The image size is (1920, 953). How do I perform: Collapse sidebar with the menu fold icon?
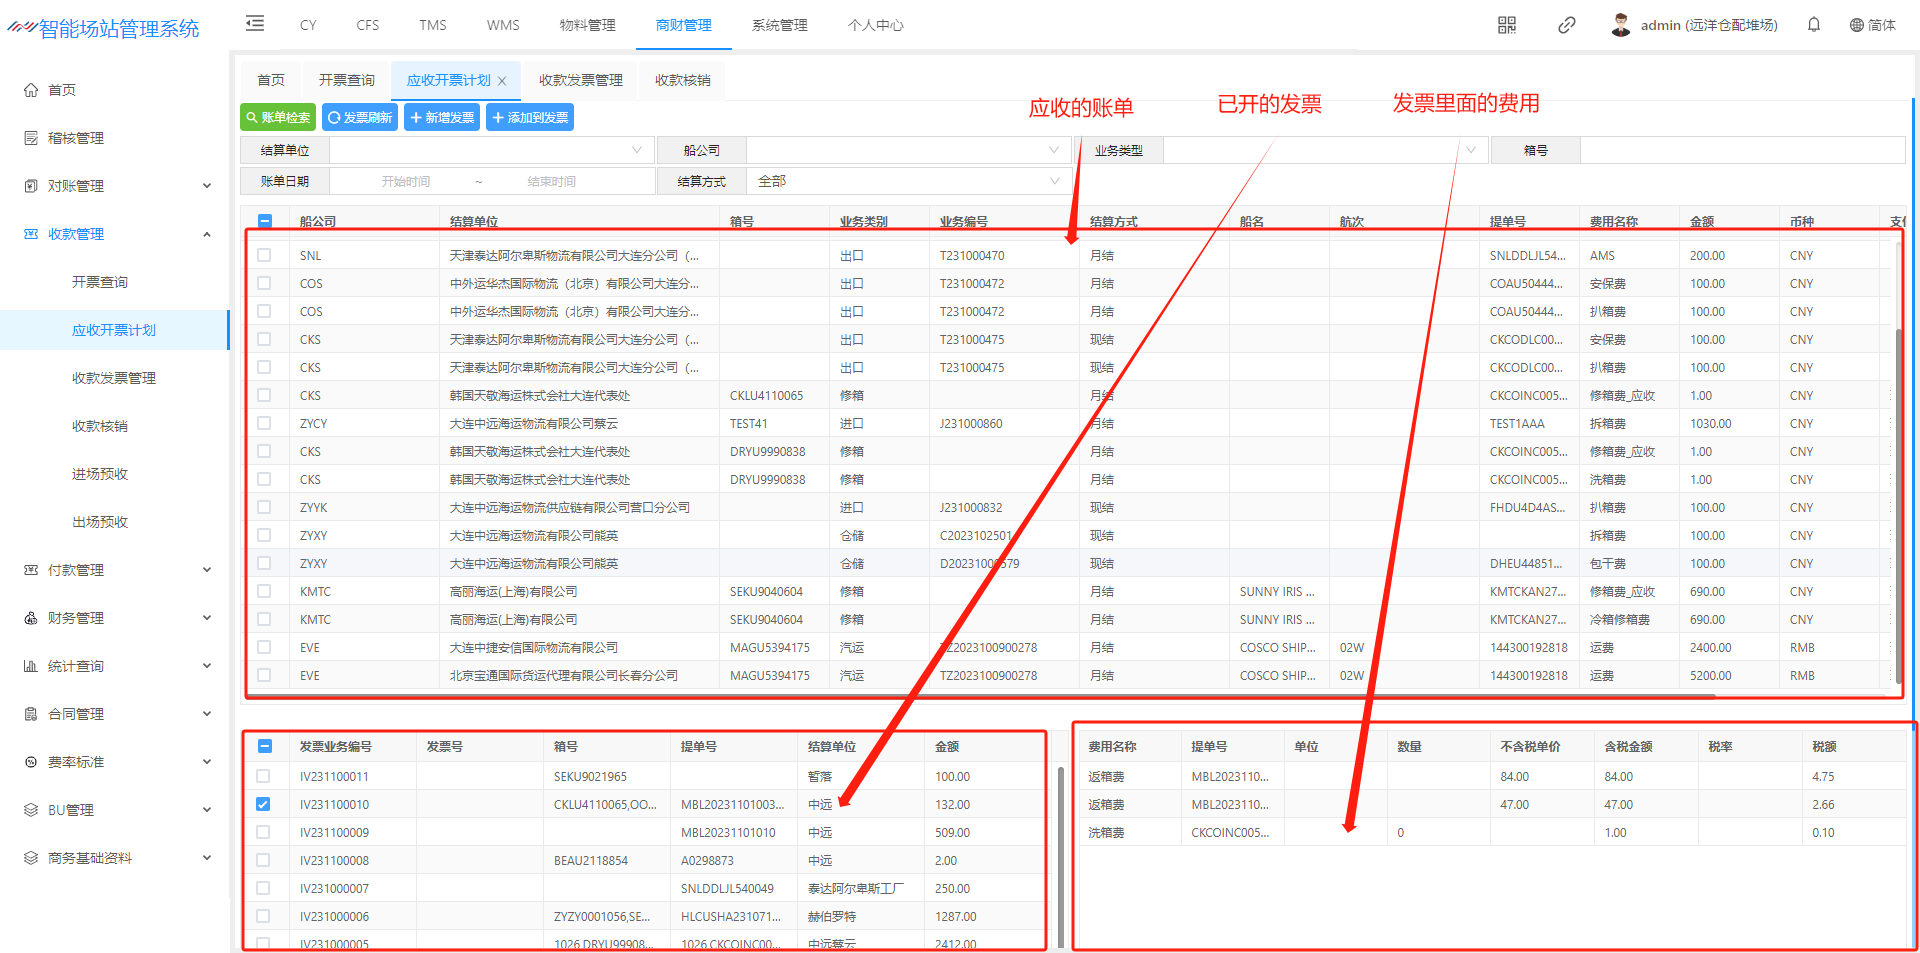pyautogui.click(x=255, y=24)
